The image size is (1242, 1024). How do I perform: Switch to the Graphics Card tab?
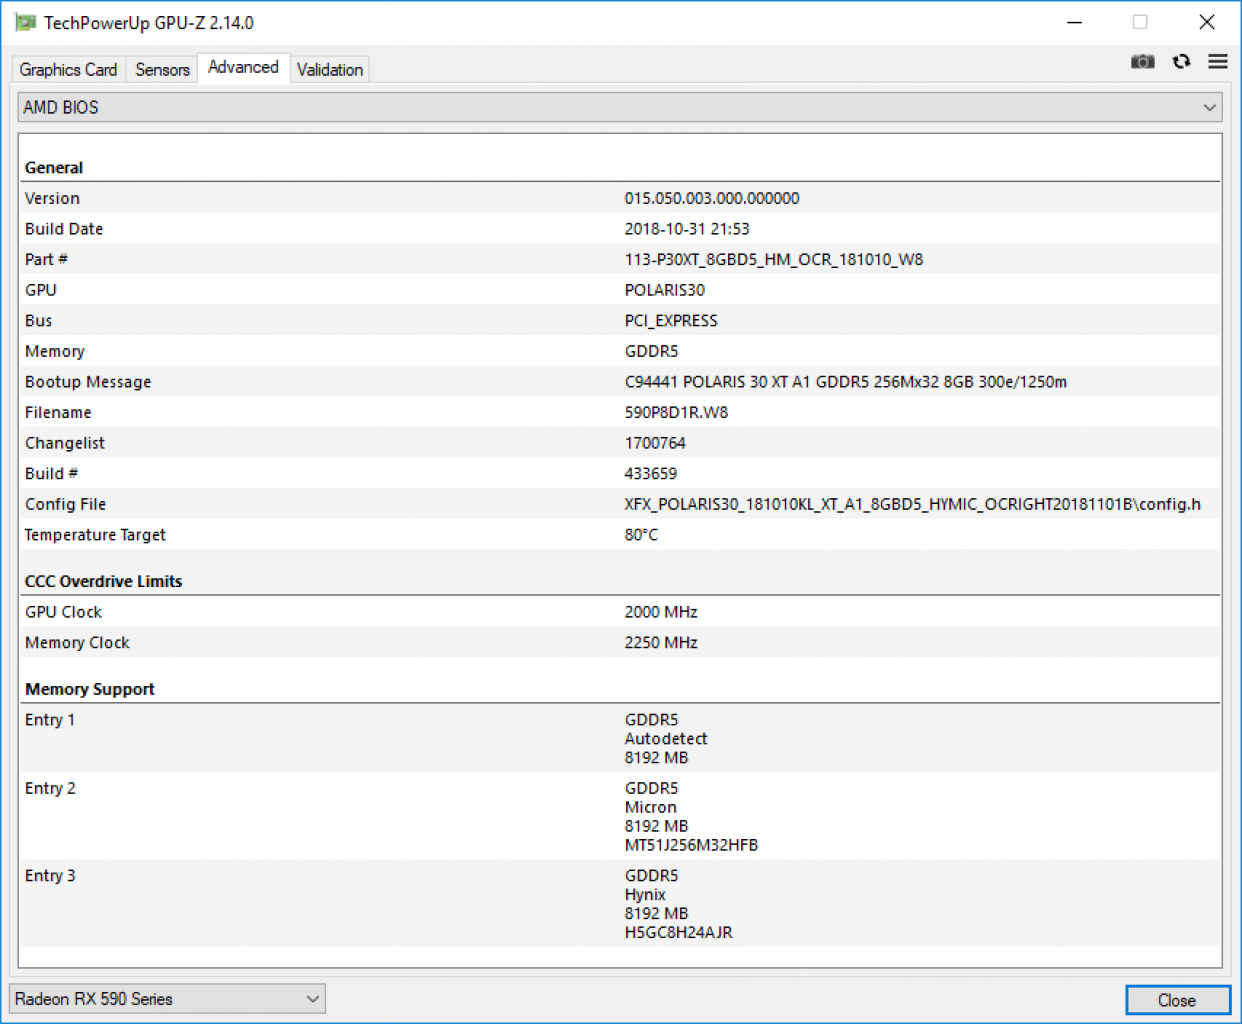(x=68, y=69)
